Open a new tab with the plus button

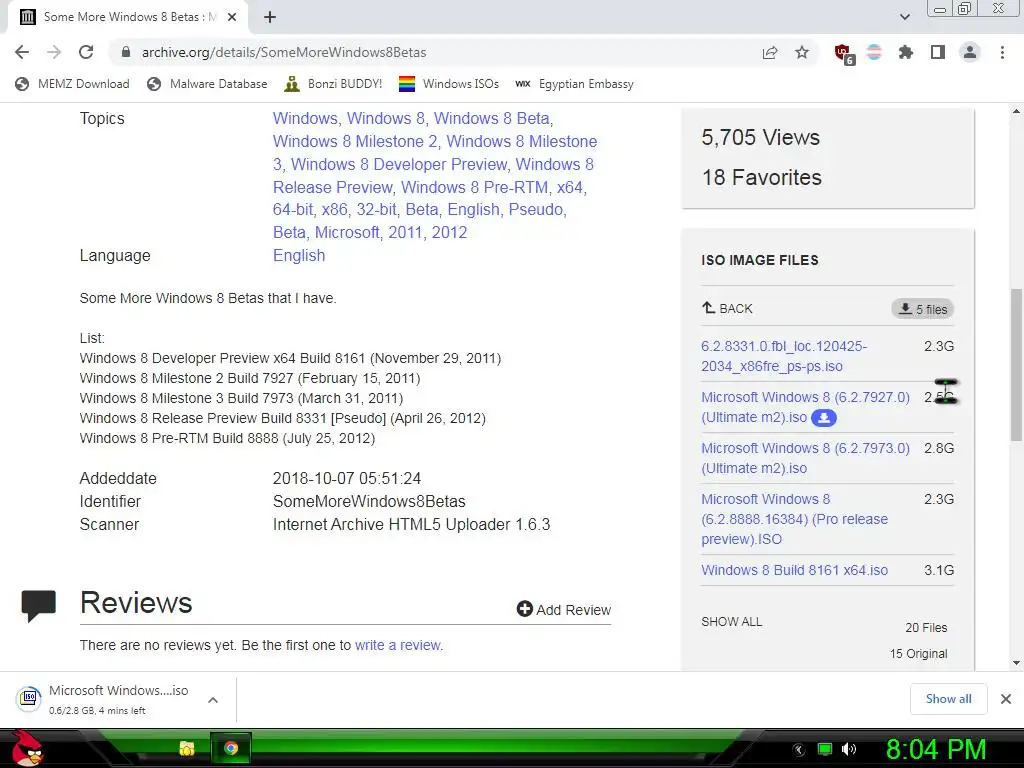click(270, 18)
